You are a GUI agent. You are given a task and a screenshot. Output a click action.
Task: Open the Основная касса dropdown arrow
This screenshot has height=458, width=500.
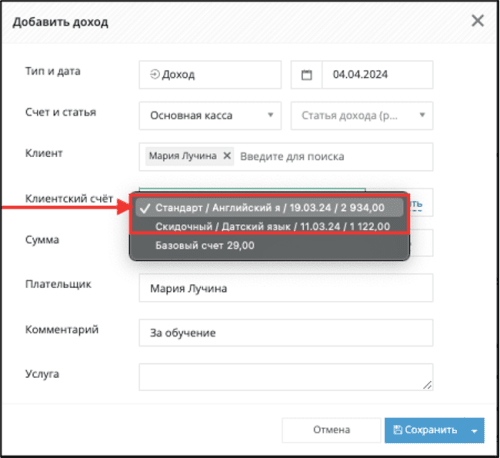[x=271, y=115]
